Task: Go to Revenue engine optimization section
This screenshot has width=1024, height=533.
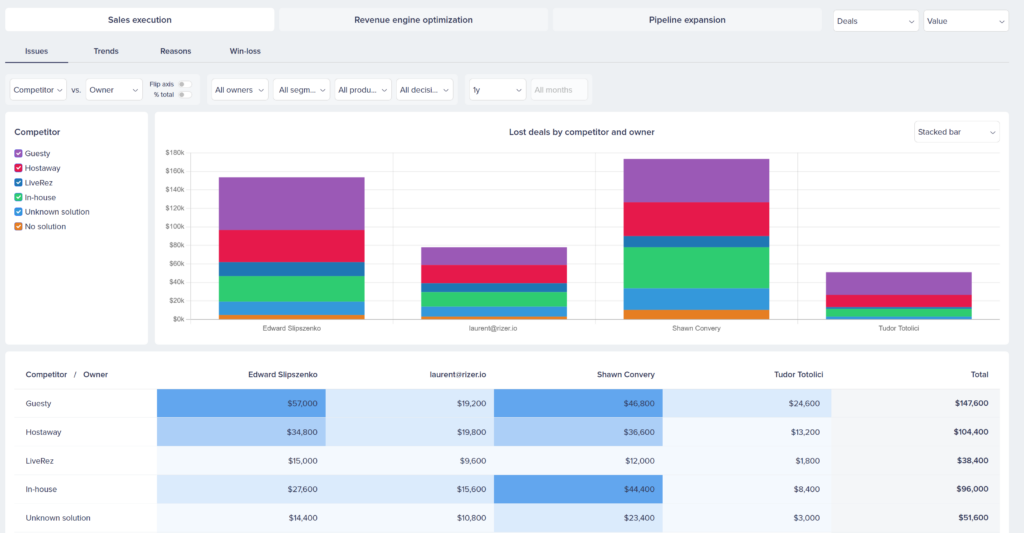Action: tap(413, 20)
